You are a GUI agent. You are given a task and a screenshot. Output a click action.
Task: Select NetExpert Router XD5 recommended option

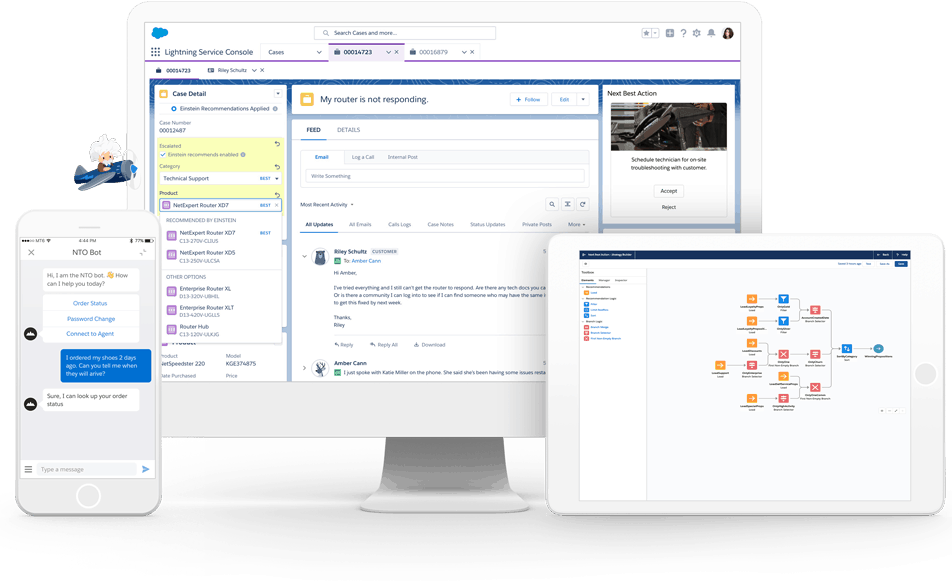point(223,256)
